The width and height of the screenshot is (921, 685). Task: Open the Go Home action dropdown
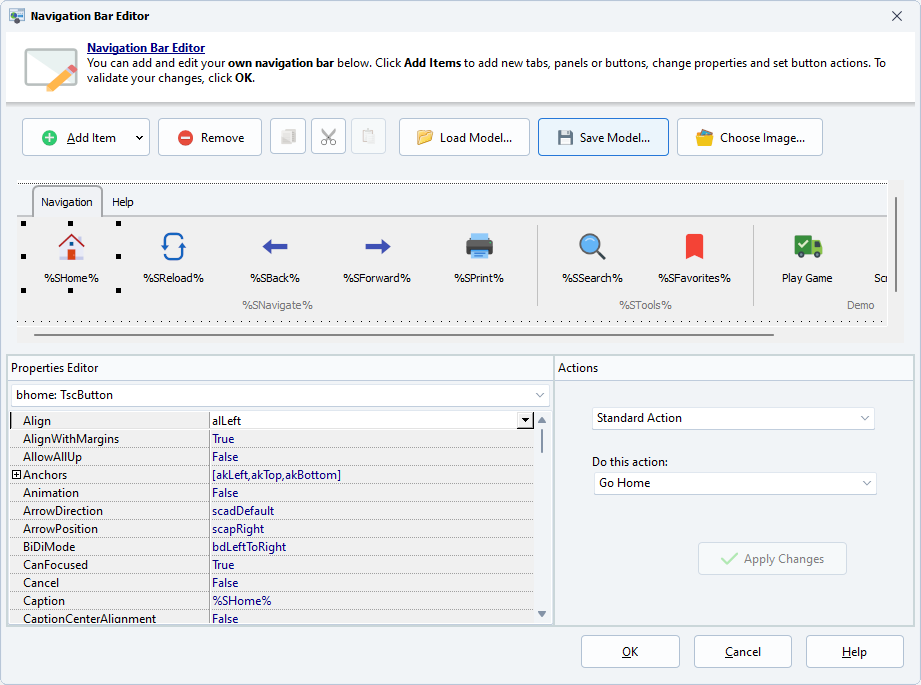(x=735, y=483)
